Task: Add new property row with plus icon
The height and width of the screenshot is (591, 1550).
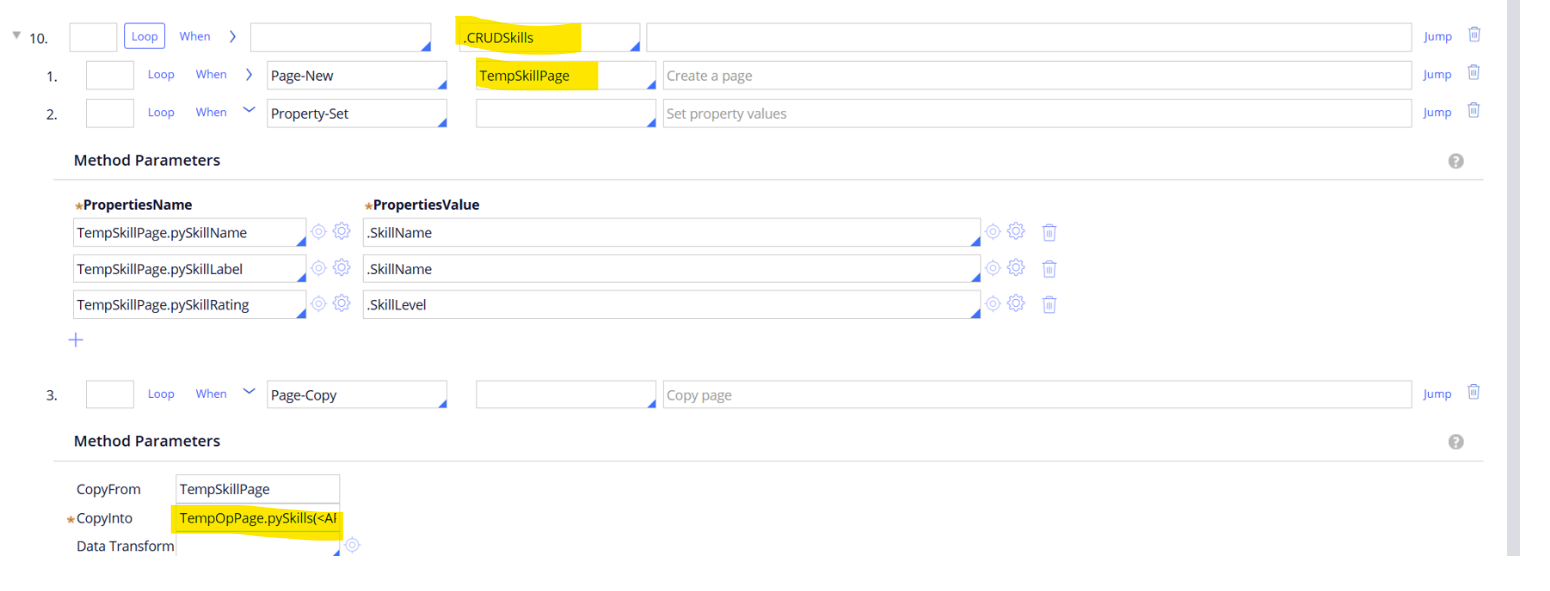Action: (x=76, y=340)
